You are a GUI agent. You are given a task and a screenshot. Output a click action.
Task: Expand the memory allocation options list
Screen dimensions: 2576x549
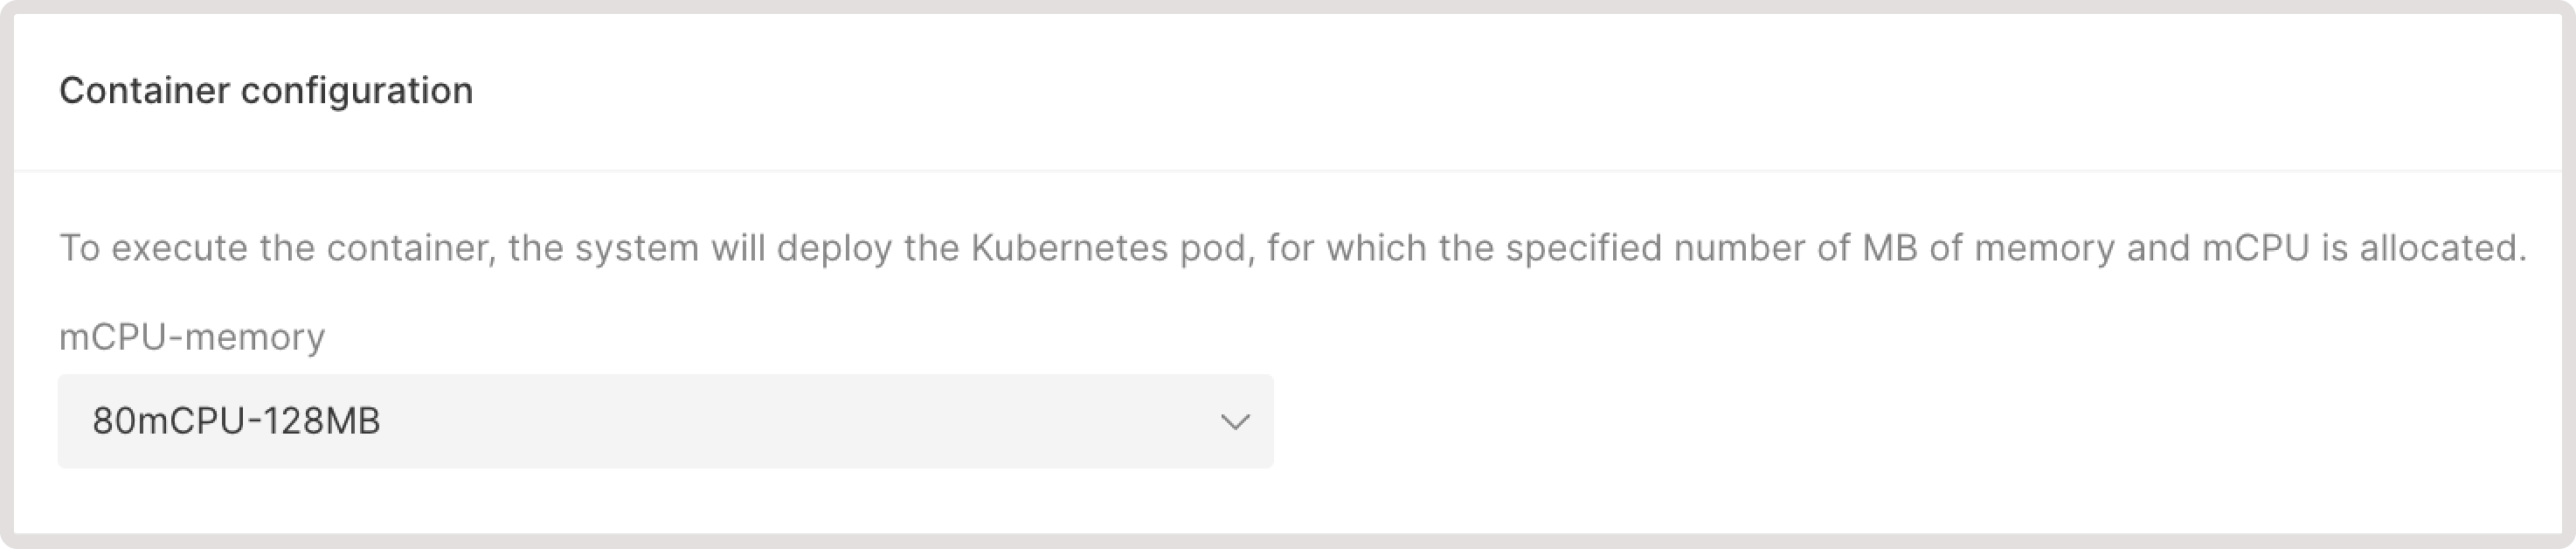pyautogui.click(x=665, y=421)
